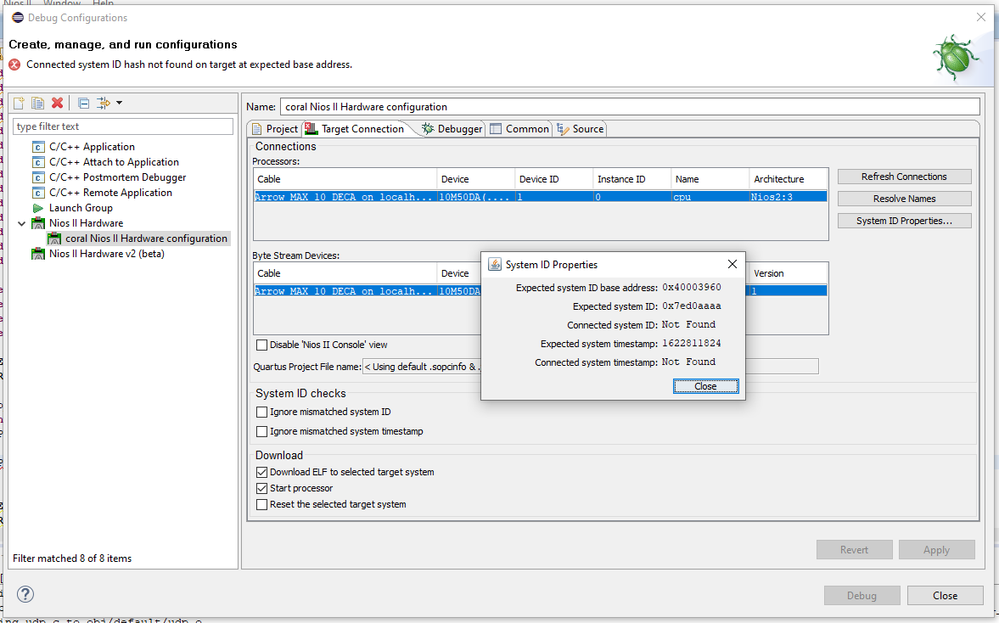Image resolution: width=999 pixels, height=623 pixels.
Task: Select C/C++ Application in the tree
Action: tap(92, 147)
